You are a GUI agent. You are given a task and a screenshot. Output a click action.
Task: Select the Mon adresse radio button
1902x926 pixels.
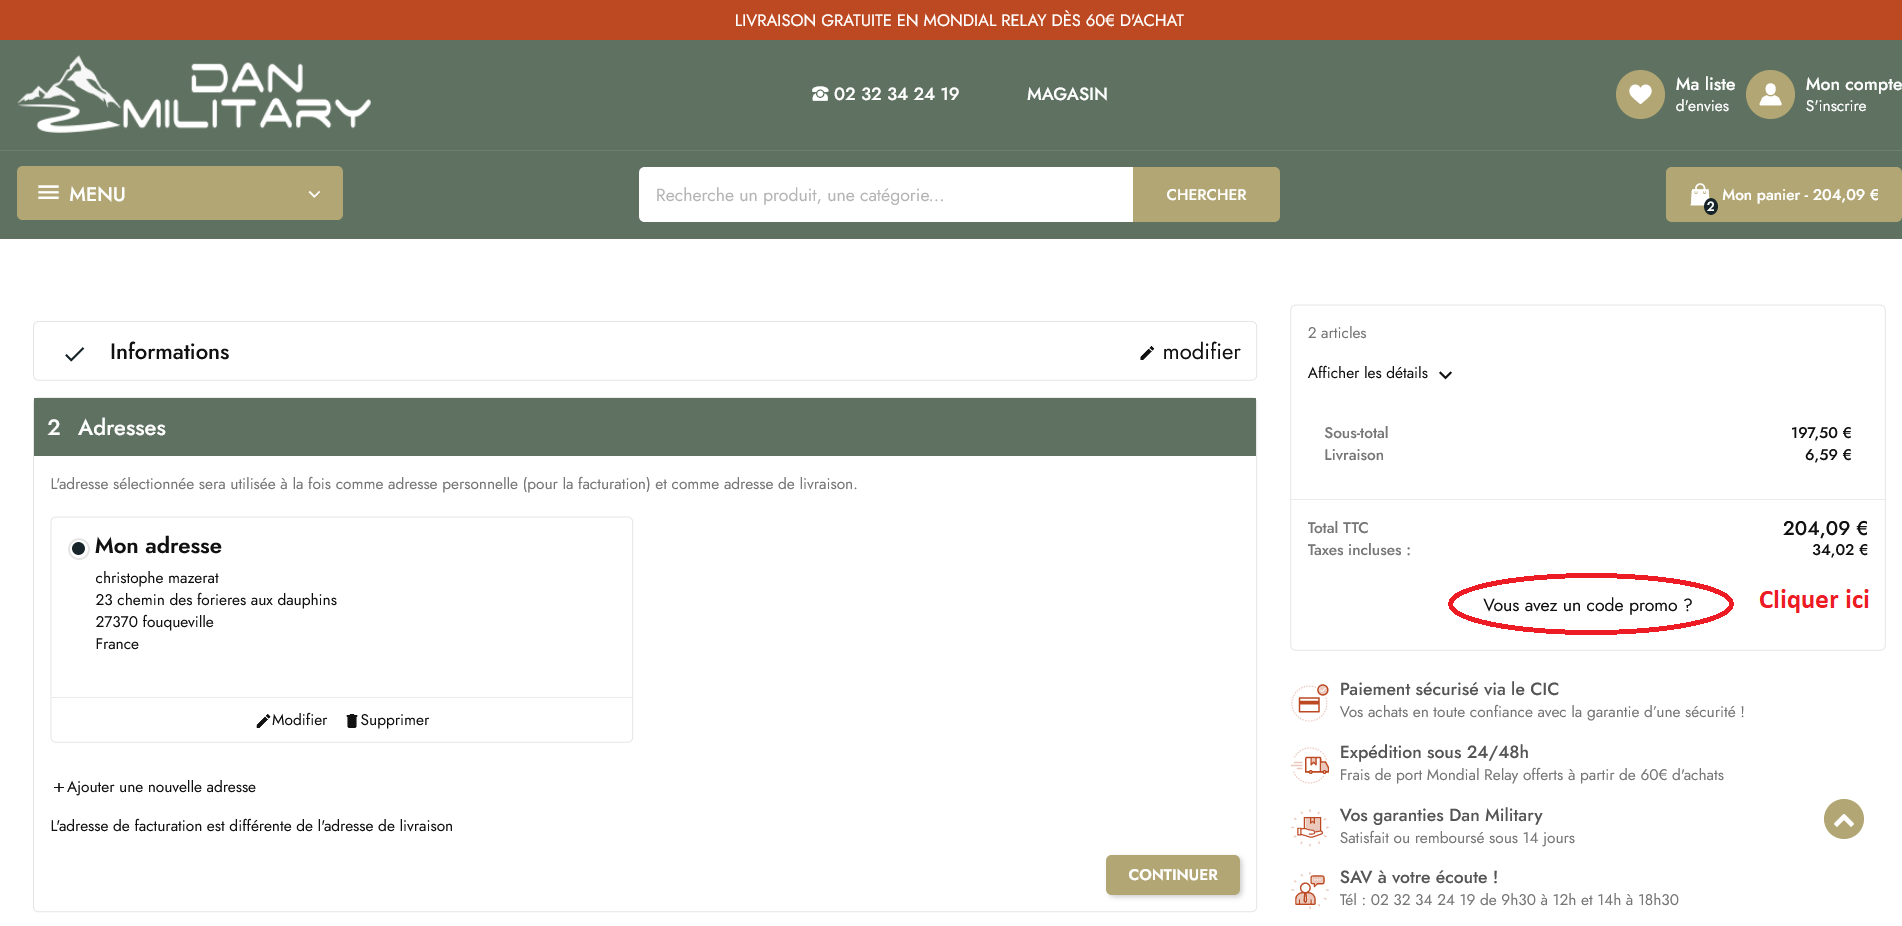pos(78,548)
